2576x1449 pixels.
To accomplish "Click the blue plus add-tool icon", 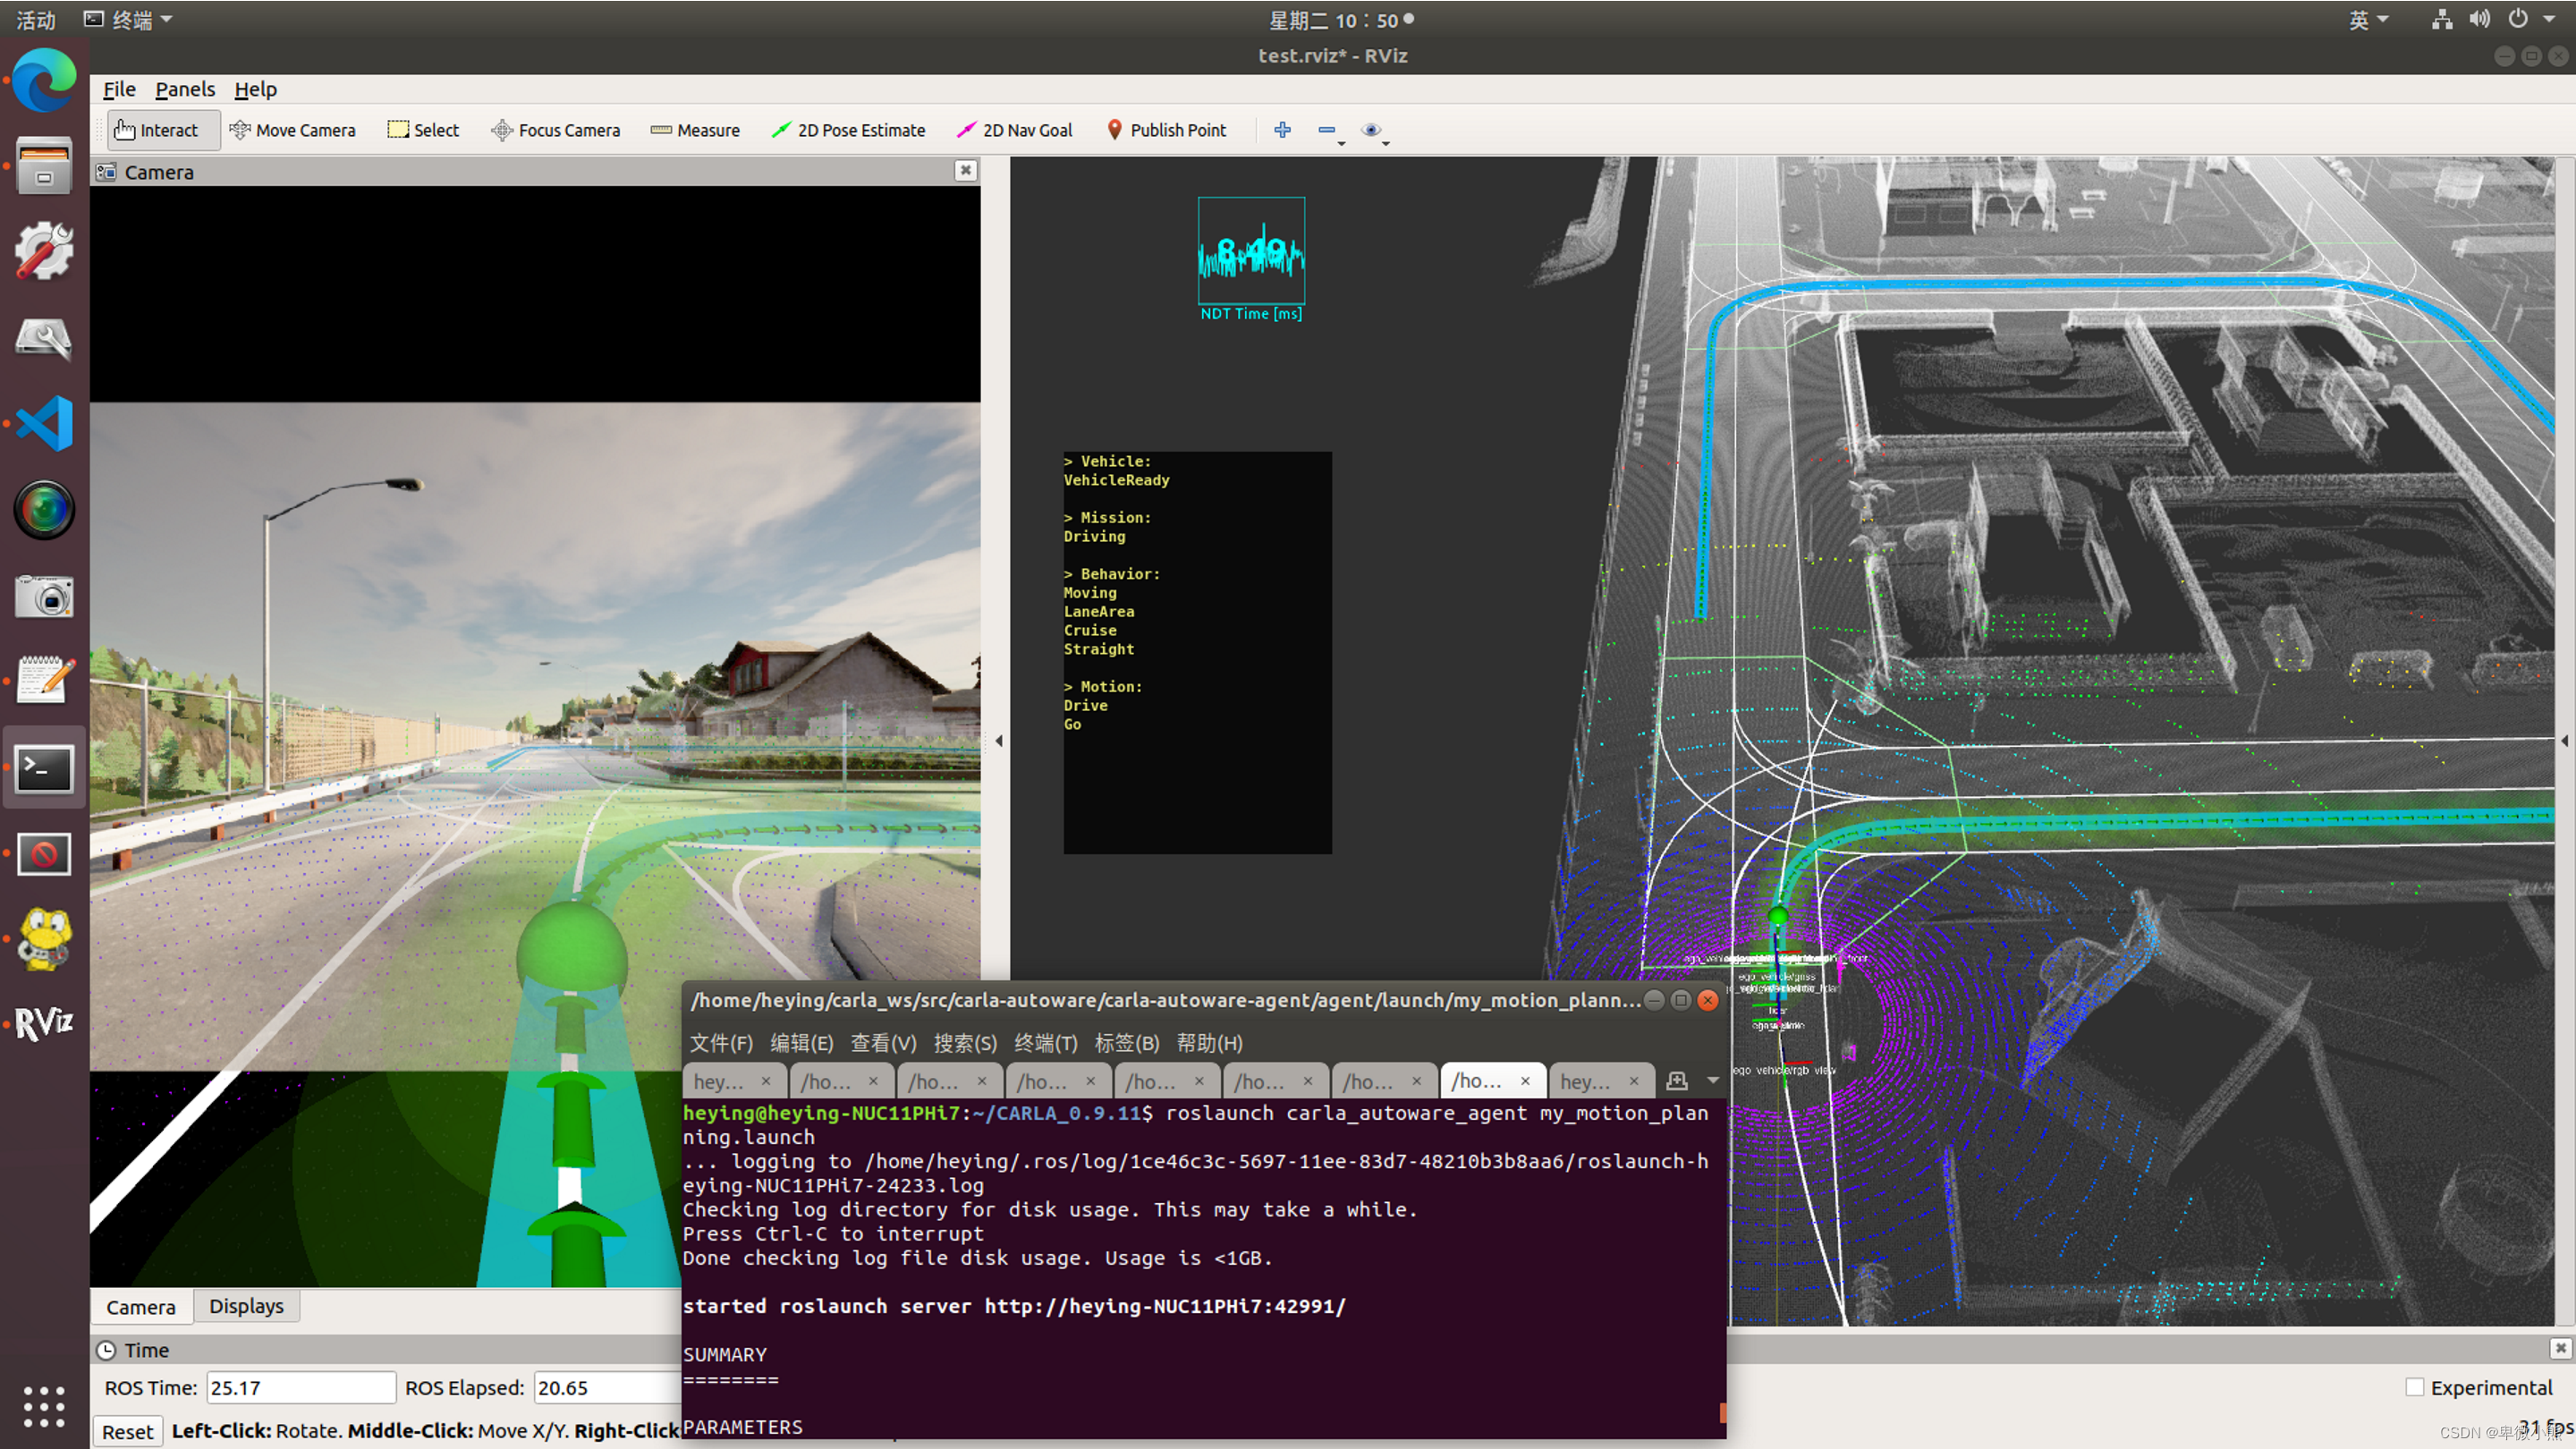I will click(1282, 130).
